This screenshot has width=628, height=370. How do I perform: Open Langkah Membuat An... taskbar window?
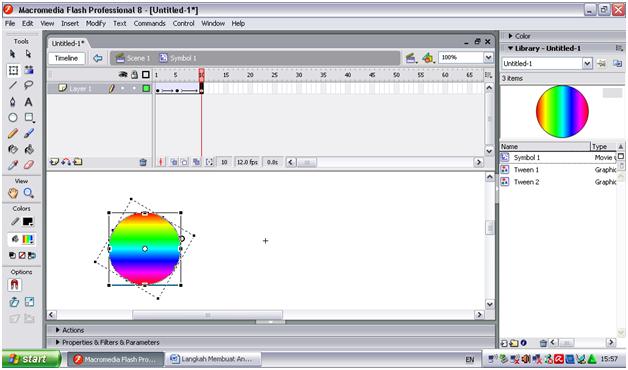(213, 359)
